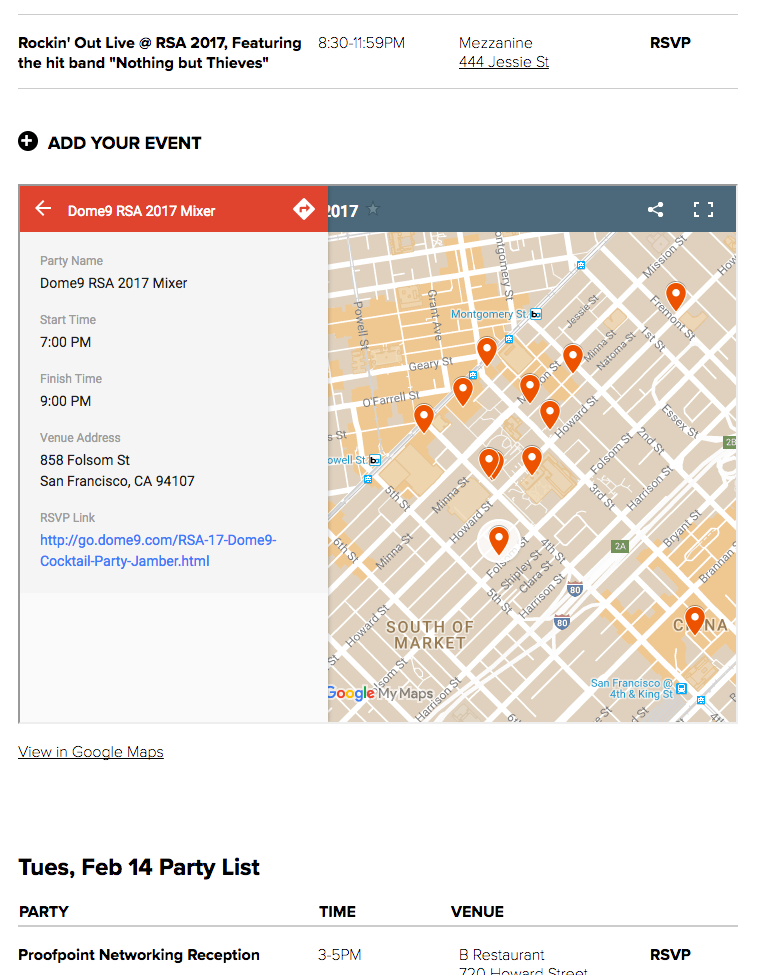Click the plus icon beside Add Your Event
The height and width of the screenshot is (975, 759).
(28, 141)
